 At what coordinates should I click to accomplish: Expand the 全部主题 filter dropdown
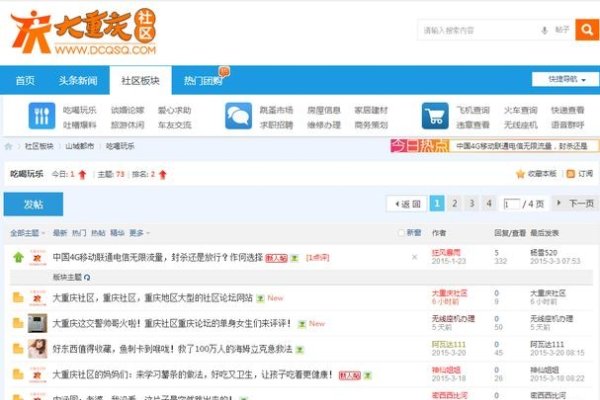pos(27,233)
